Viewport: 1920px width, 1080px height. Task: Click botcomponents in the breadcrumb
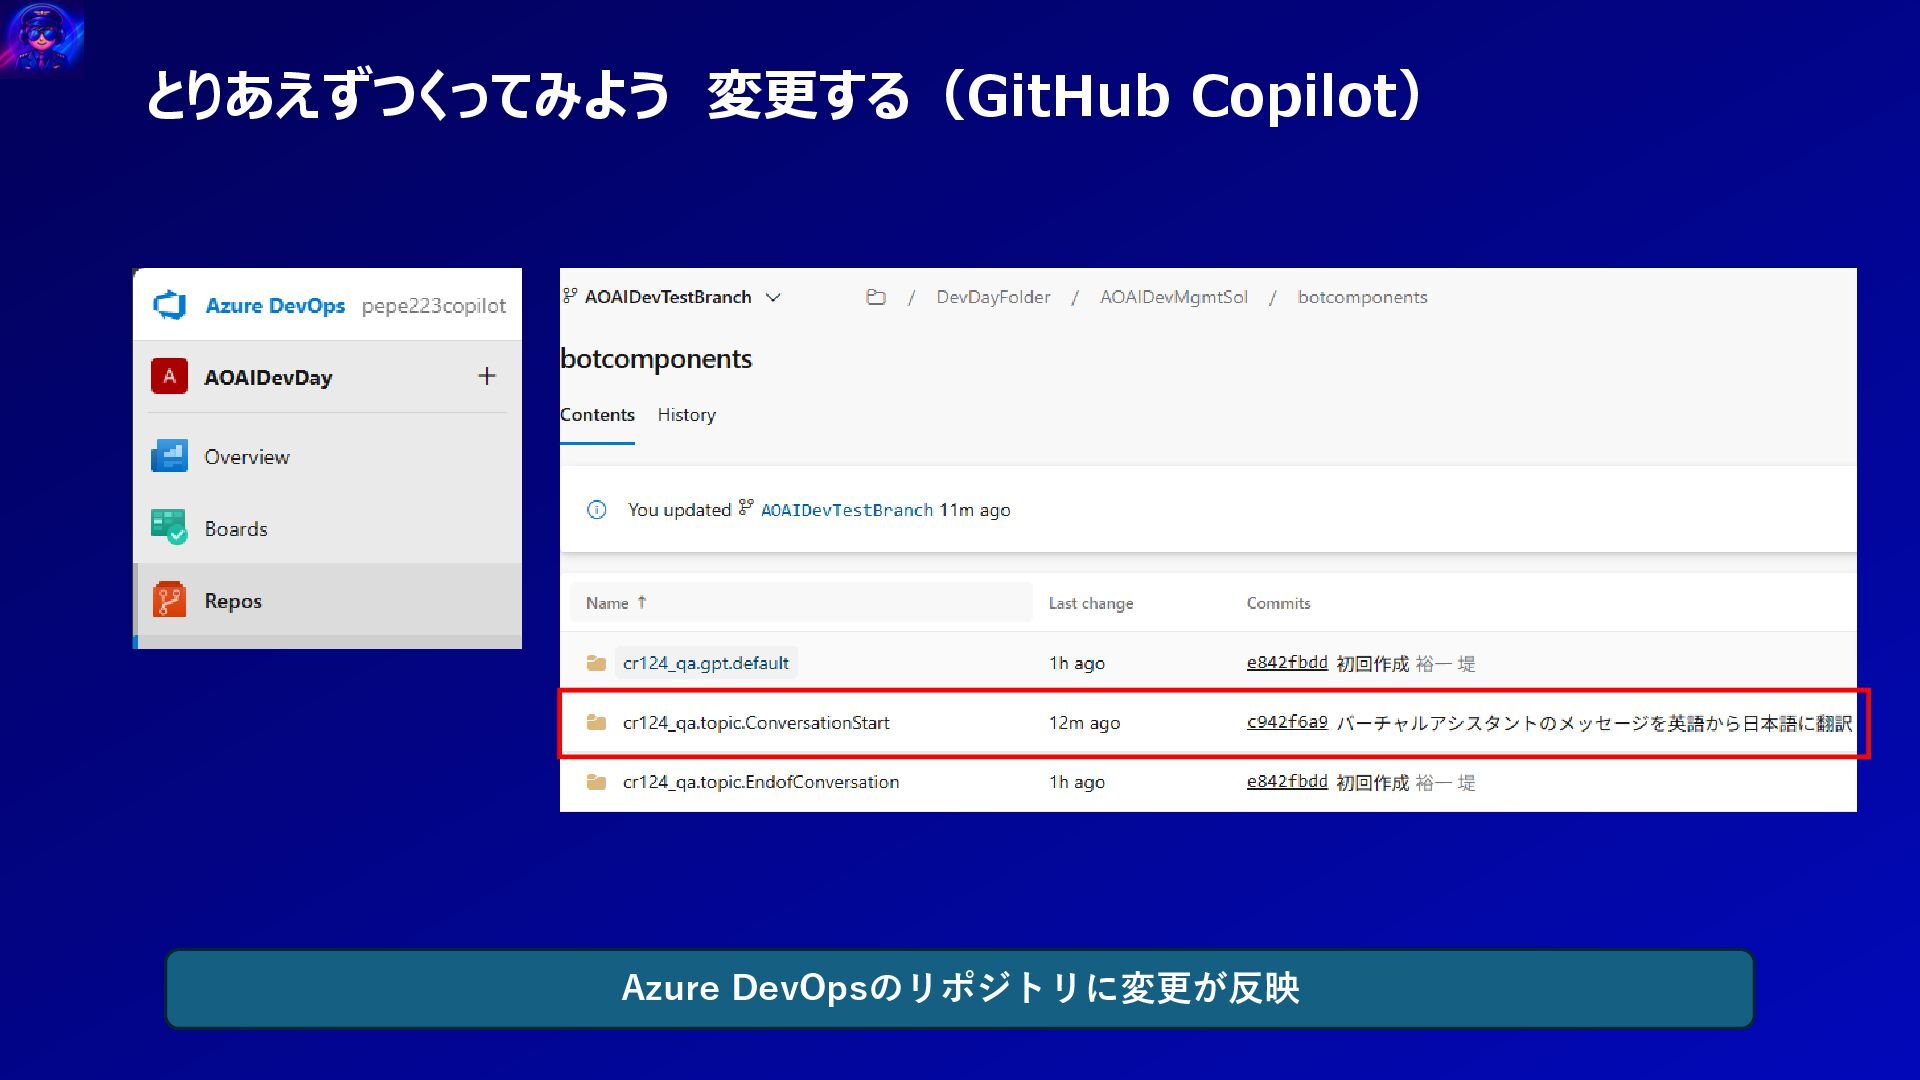coord(1362,297)
